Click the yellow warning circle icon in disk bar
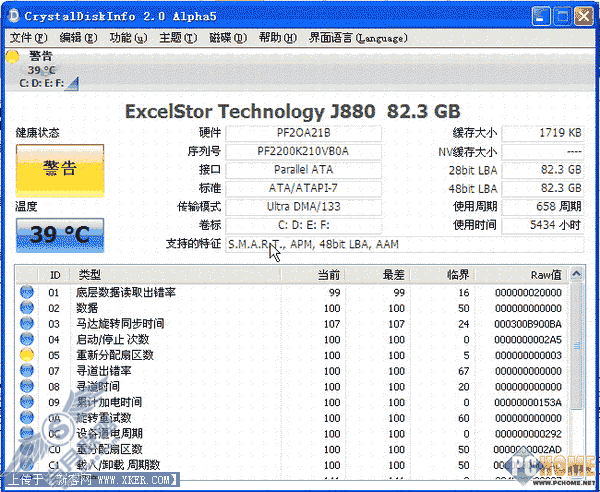The width and height of the screenshot is (600, 492). point(12,57)
